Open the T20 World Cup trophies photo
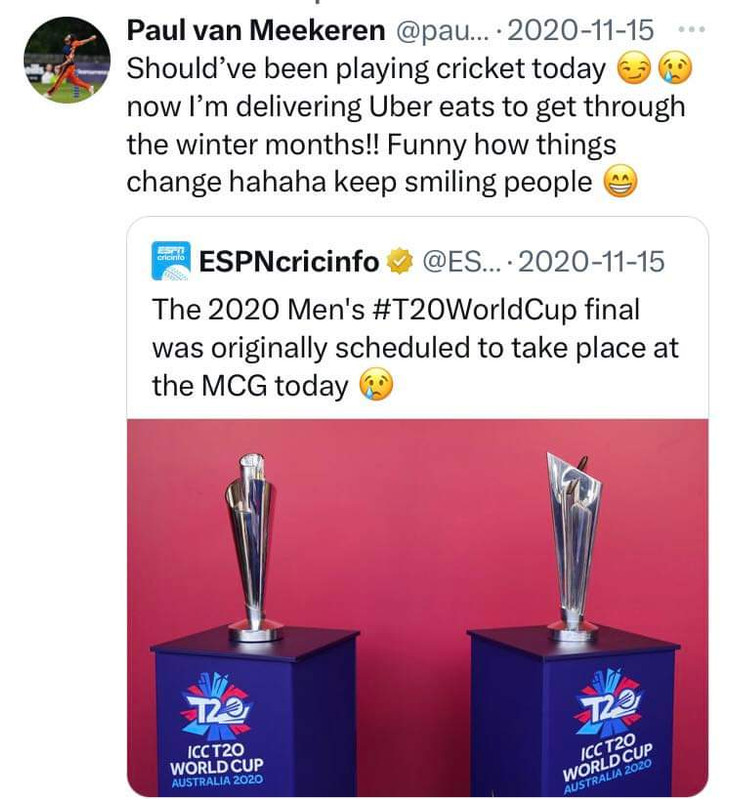The width and height of the screenshot is (733, 800). pyautogui.click(x=417, y=608)
